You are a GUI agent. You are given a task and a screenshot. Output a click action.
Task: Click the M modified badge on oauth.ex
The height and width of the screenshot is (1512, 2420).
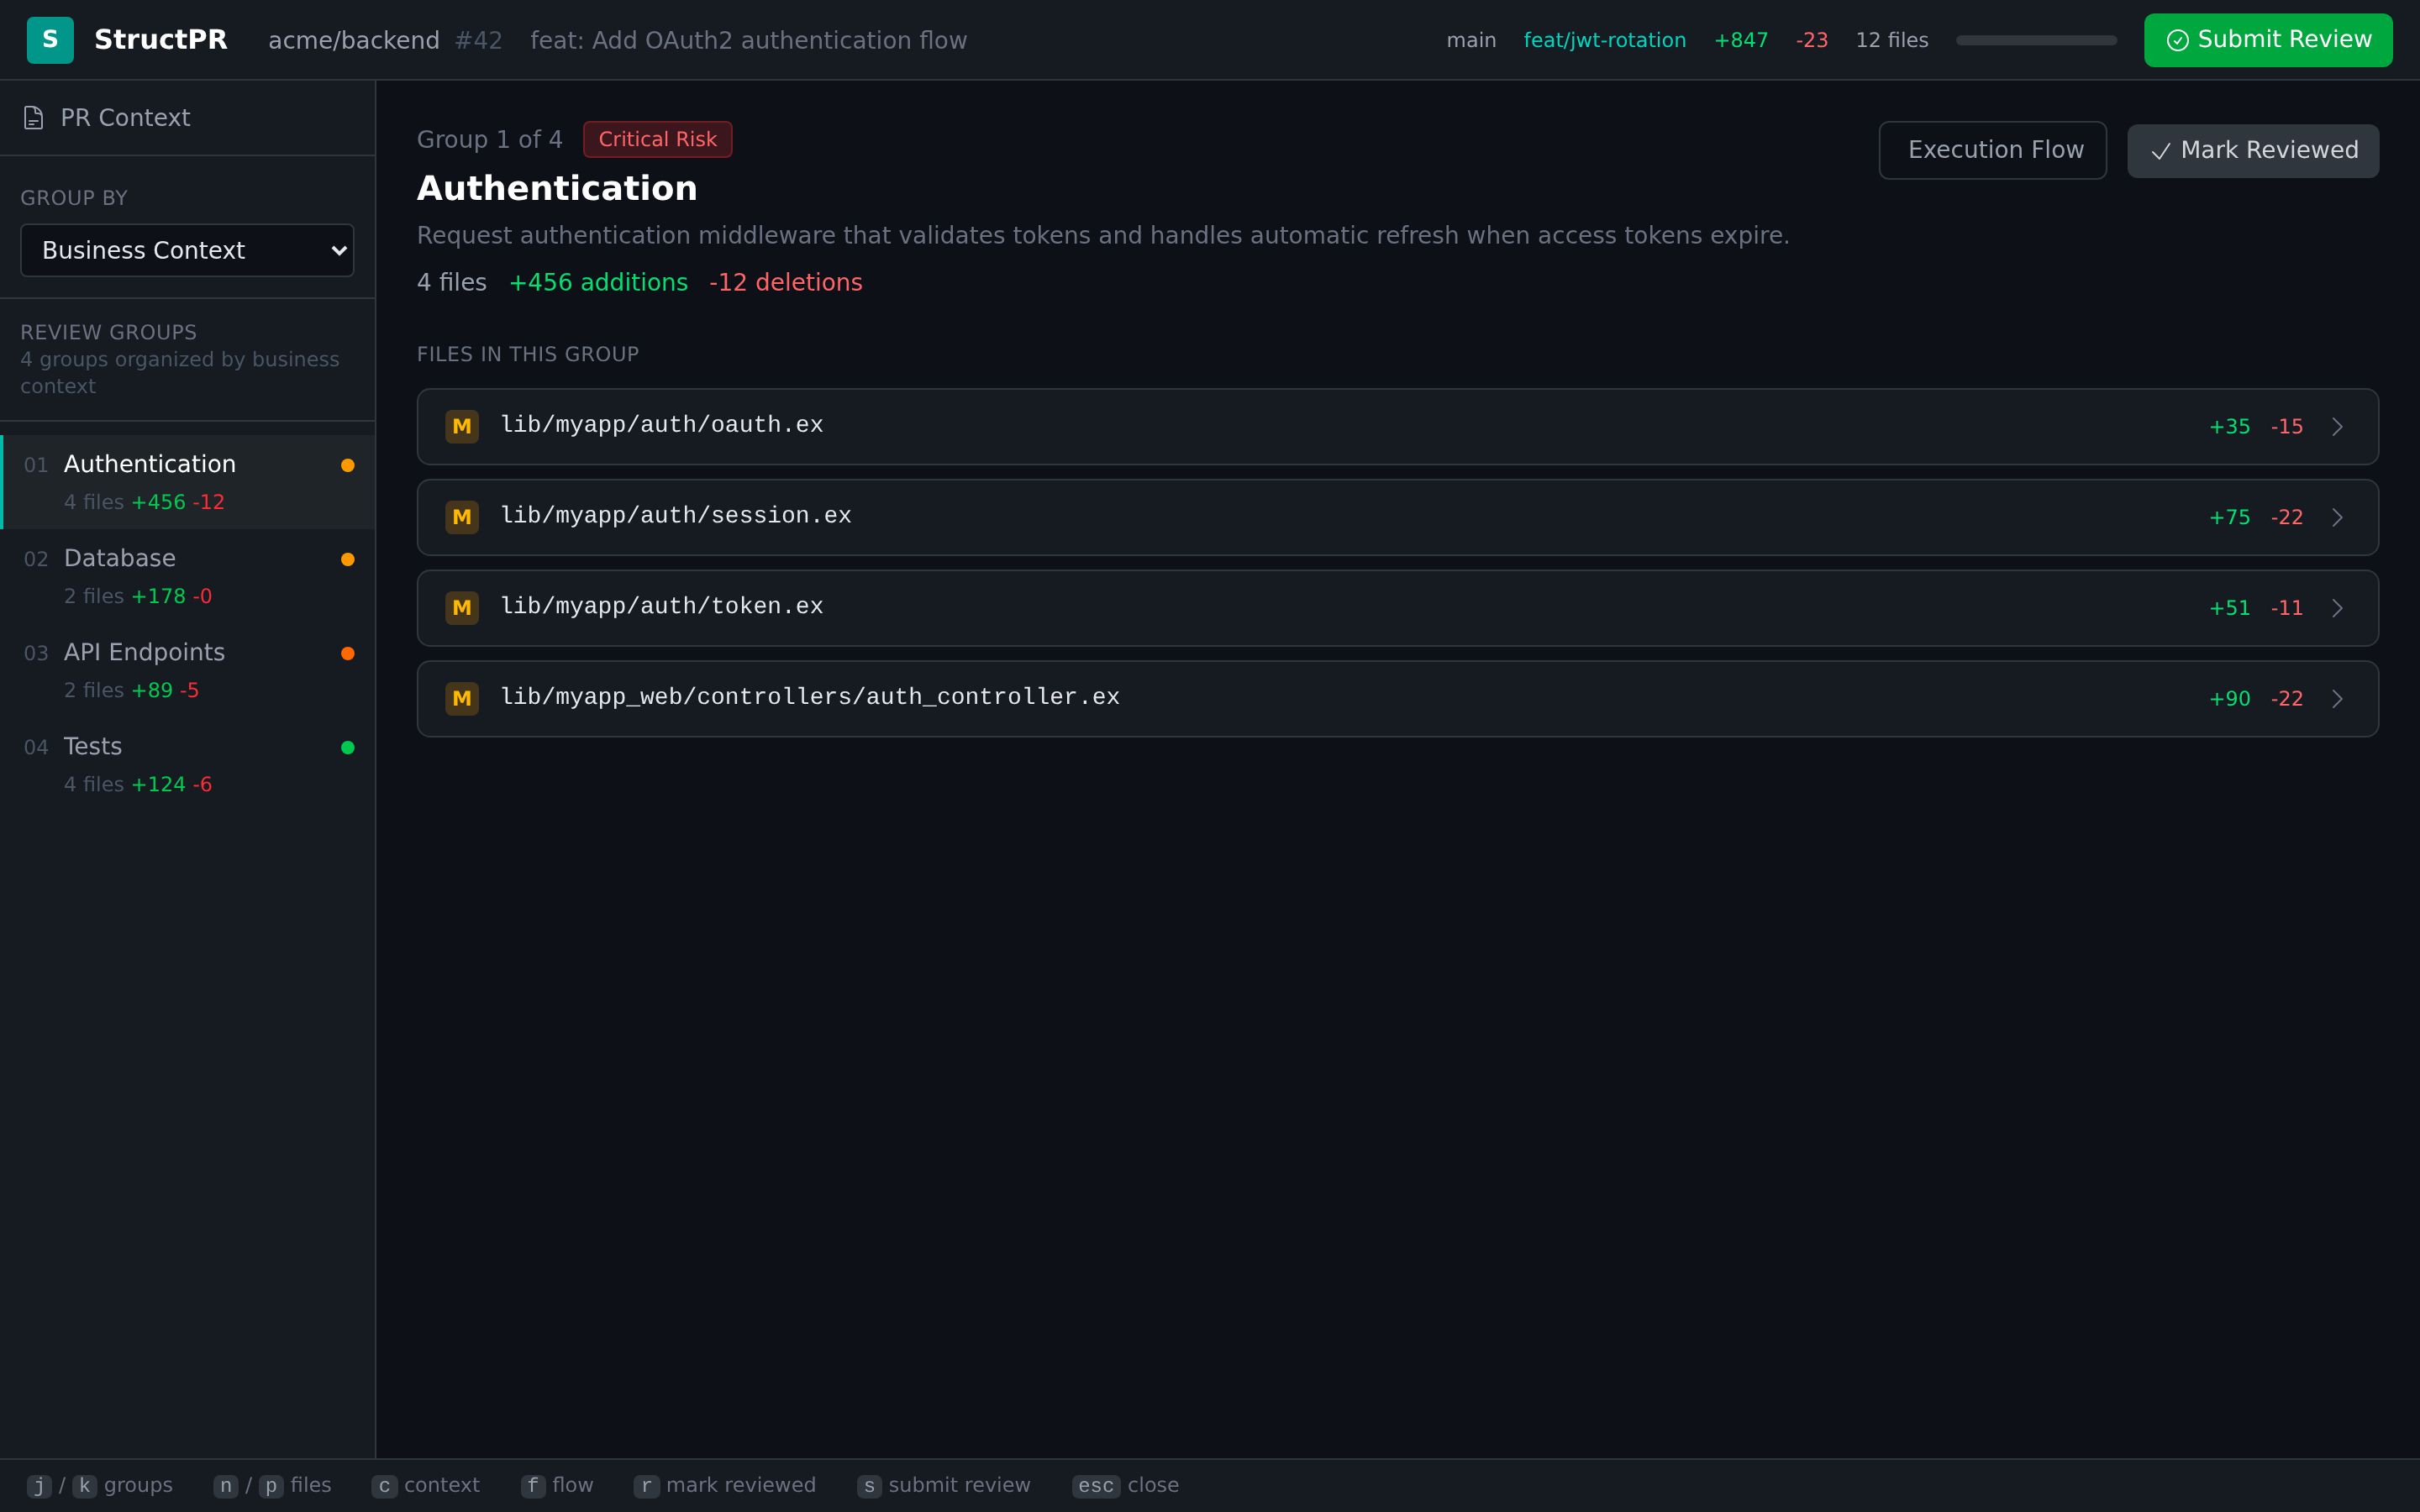point(462,426)
